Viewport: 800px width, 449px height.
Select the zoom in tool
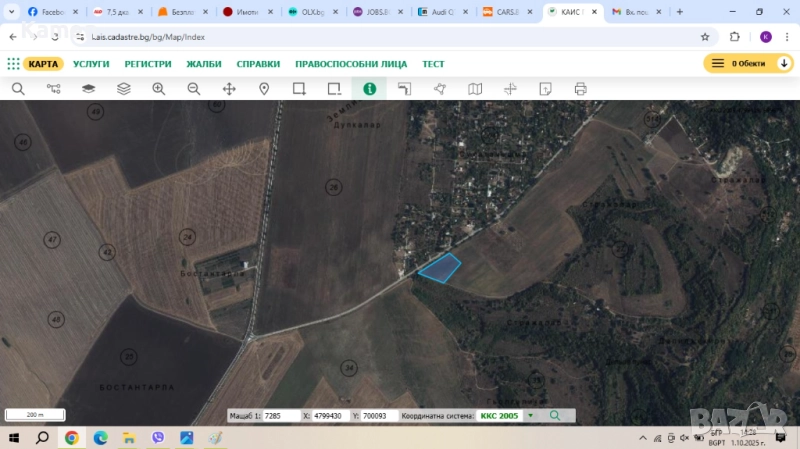pyautogui.click(x=159, y=89)
